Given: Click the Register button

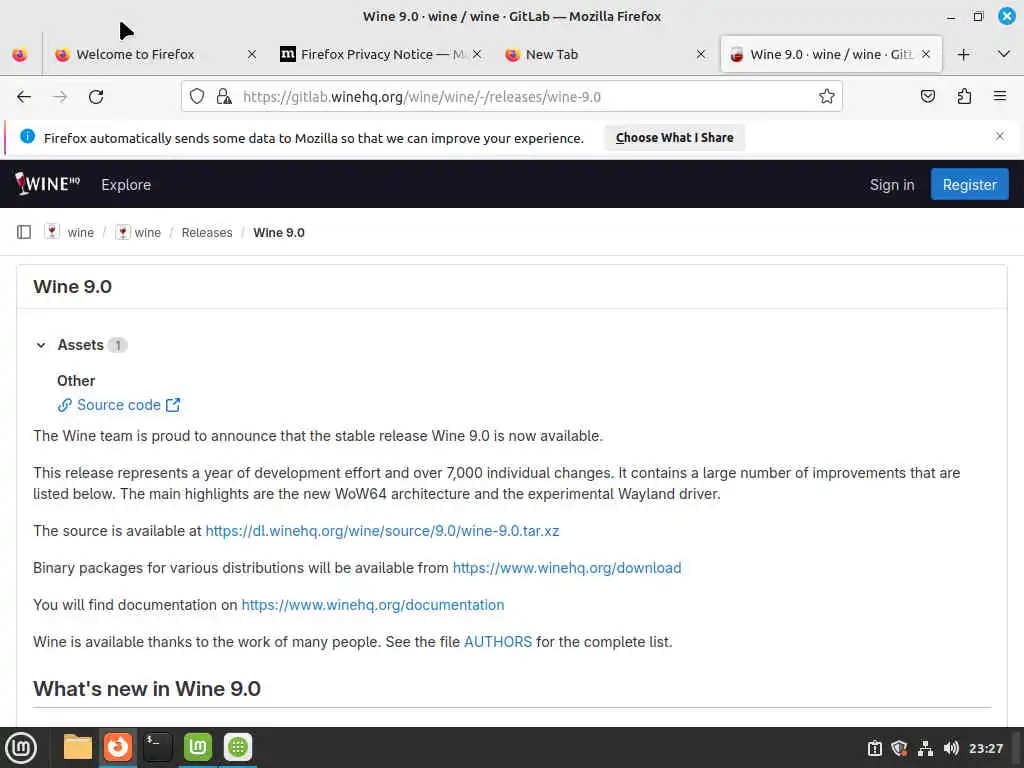Looking at the screenshot, I should [969, 185].
